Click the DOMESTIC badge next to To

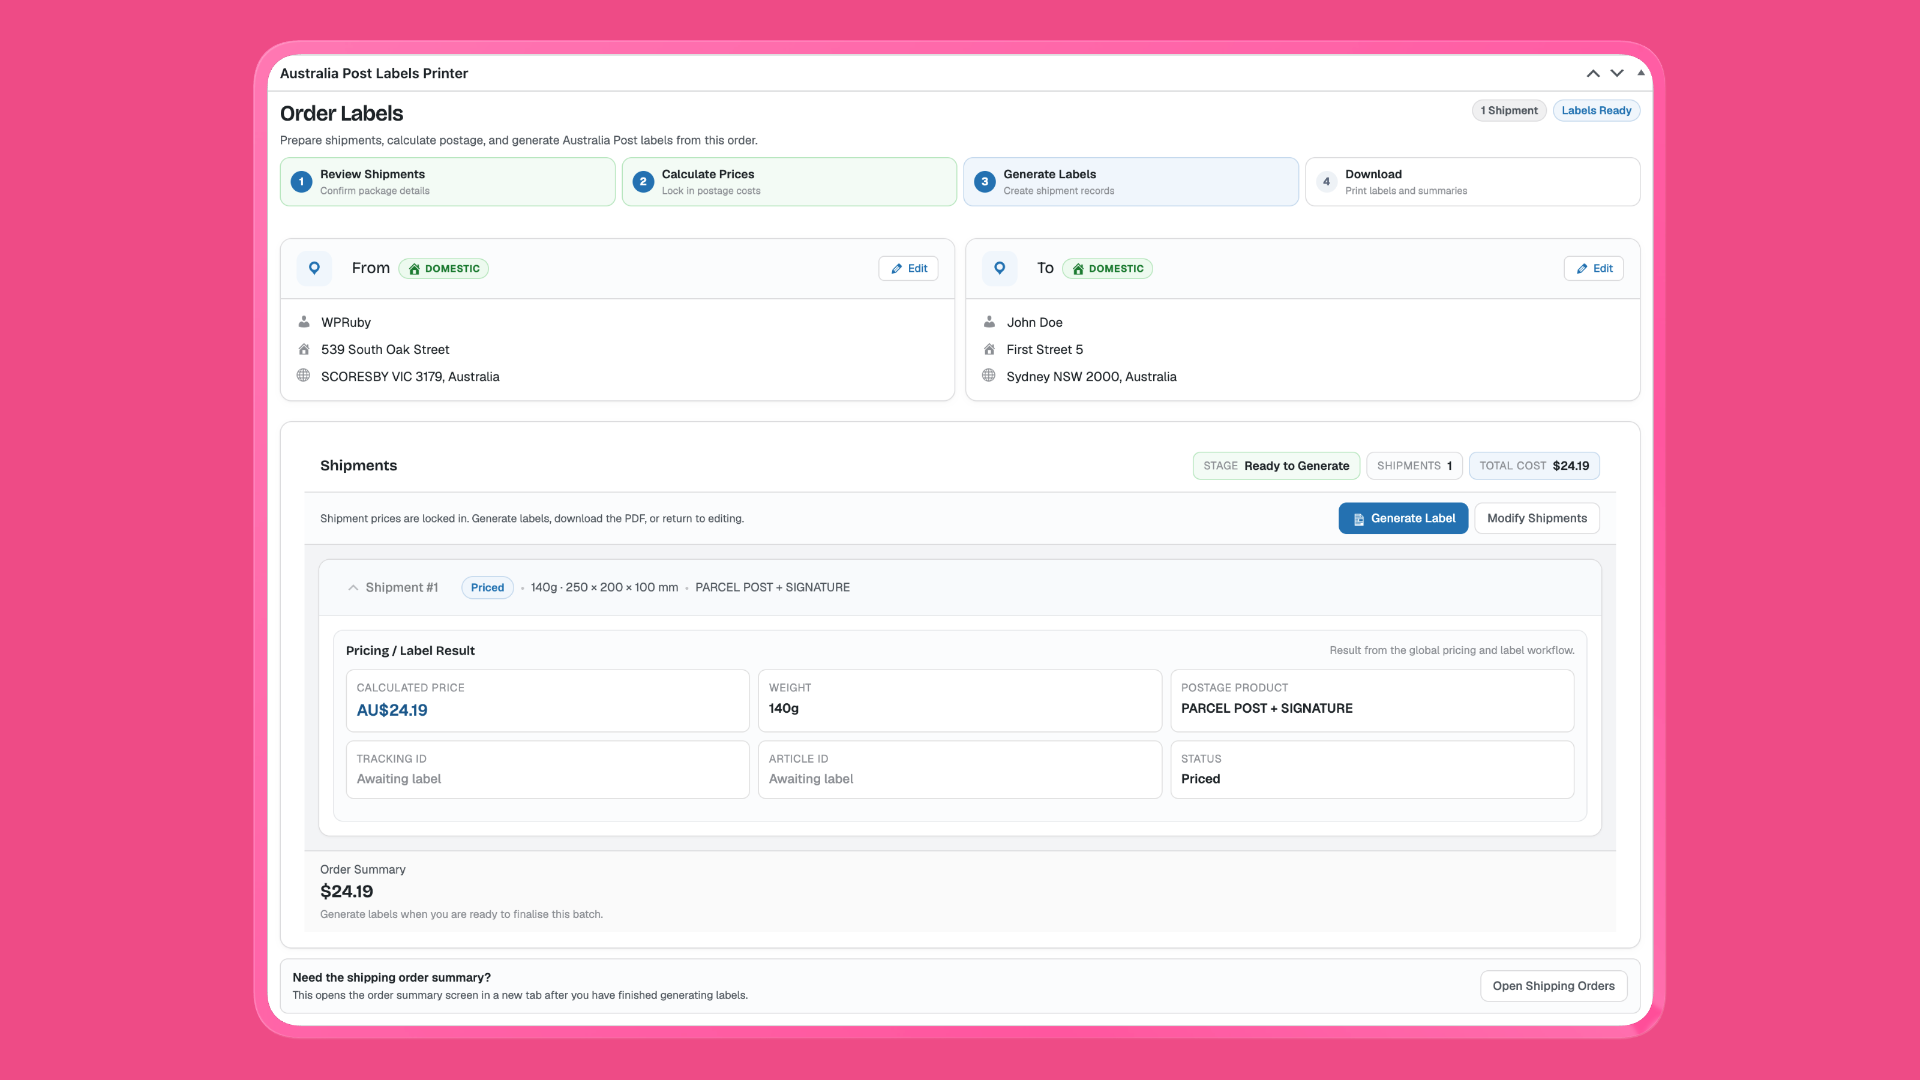pyautogui.click(x=1107, y=269)
